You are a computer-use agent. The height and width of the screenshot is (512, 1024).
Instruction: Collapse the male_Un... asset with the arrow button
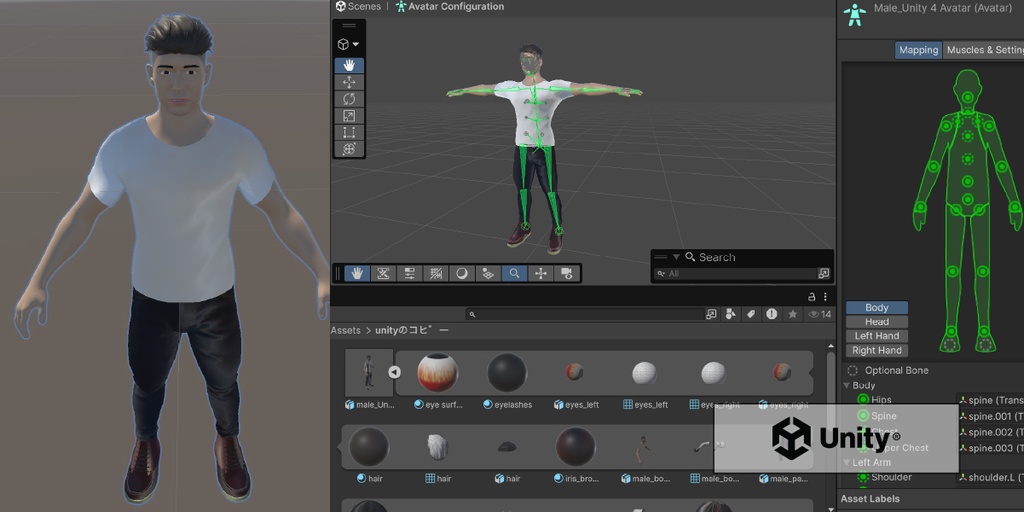pyautogui.click(x=394, y=372)
